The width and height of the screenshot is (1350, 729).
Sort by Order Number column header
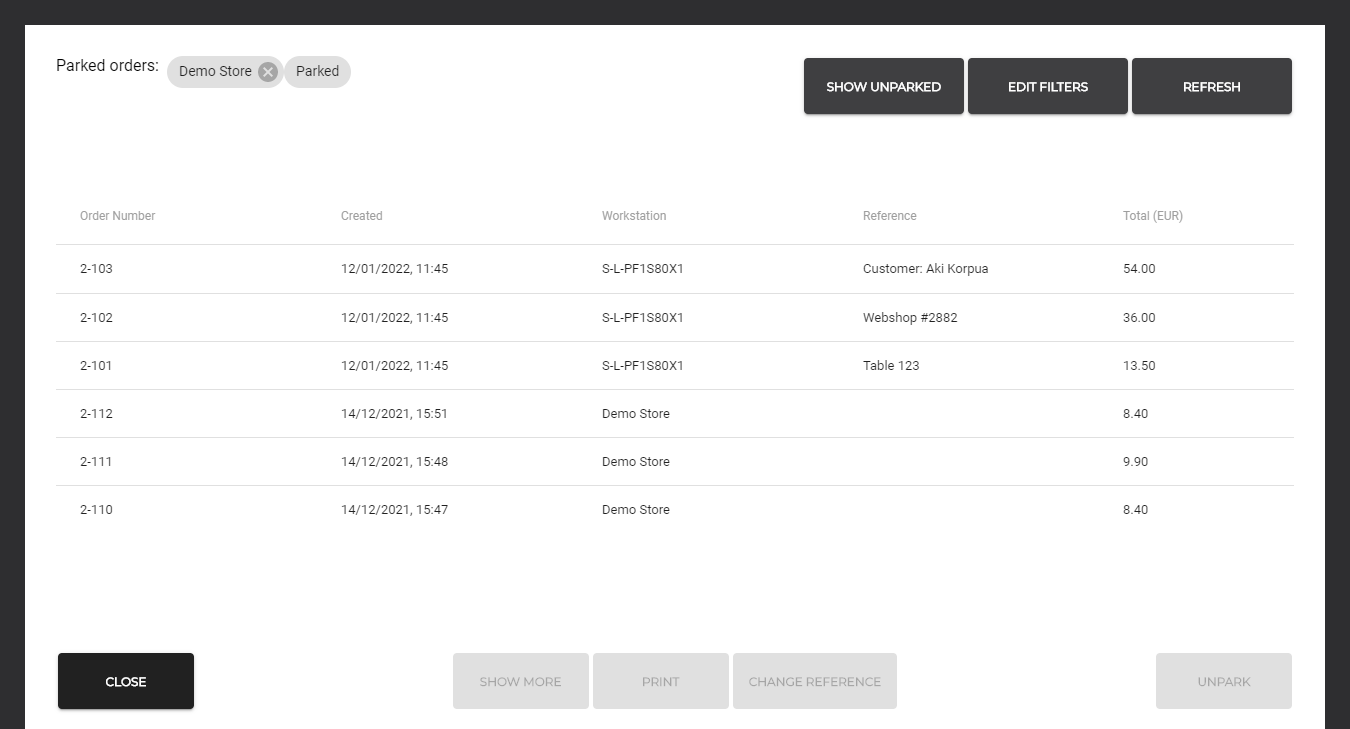[117, 216]
